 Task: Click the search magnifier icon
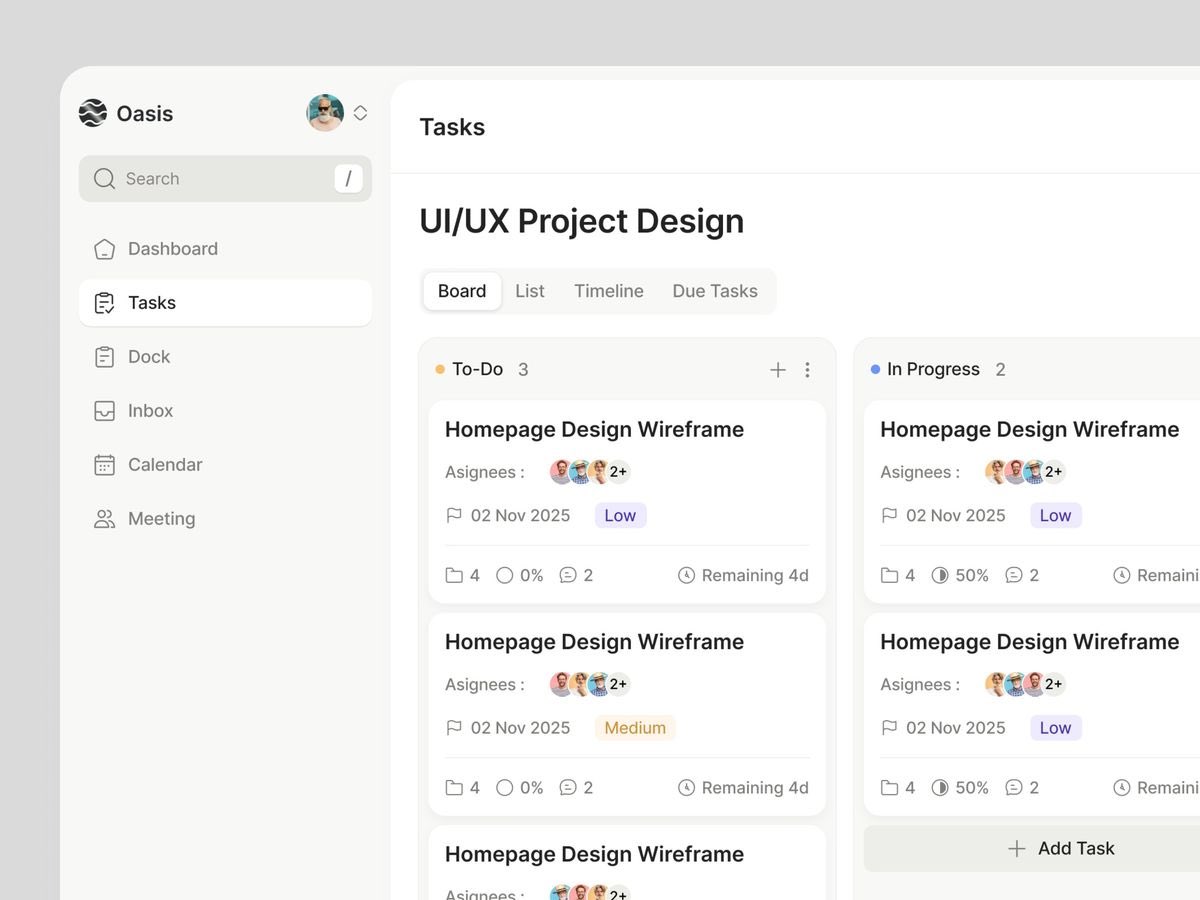tap(104, 178)
